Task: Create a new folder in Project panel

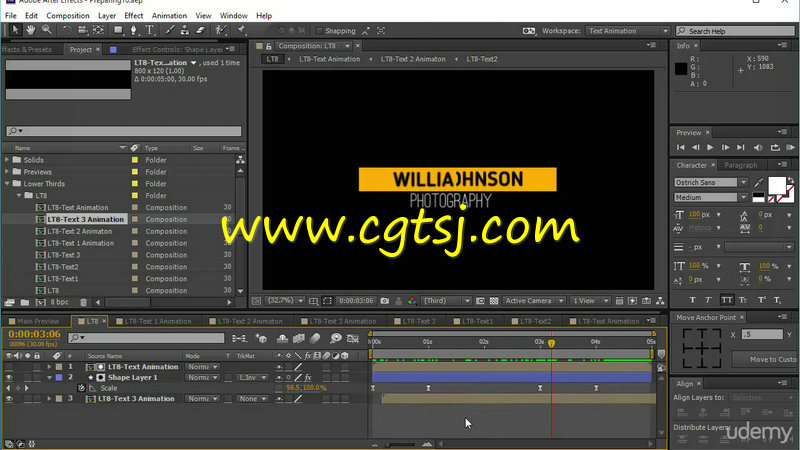Action: [x=24, y=302]
